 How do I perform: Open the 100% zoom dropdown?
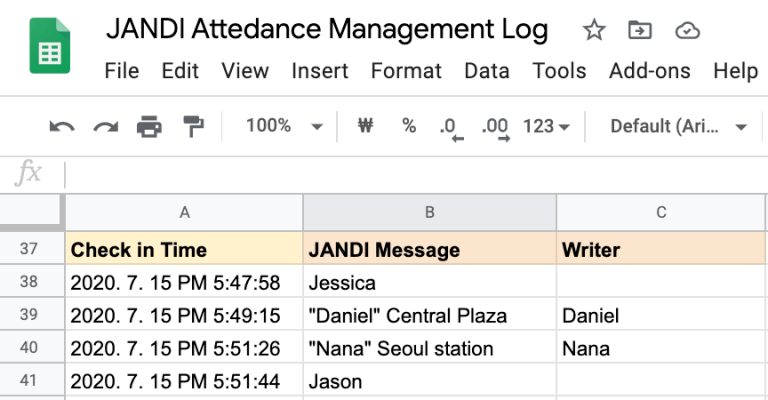(x=285, y=126)
